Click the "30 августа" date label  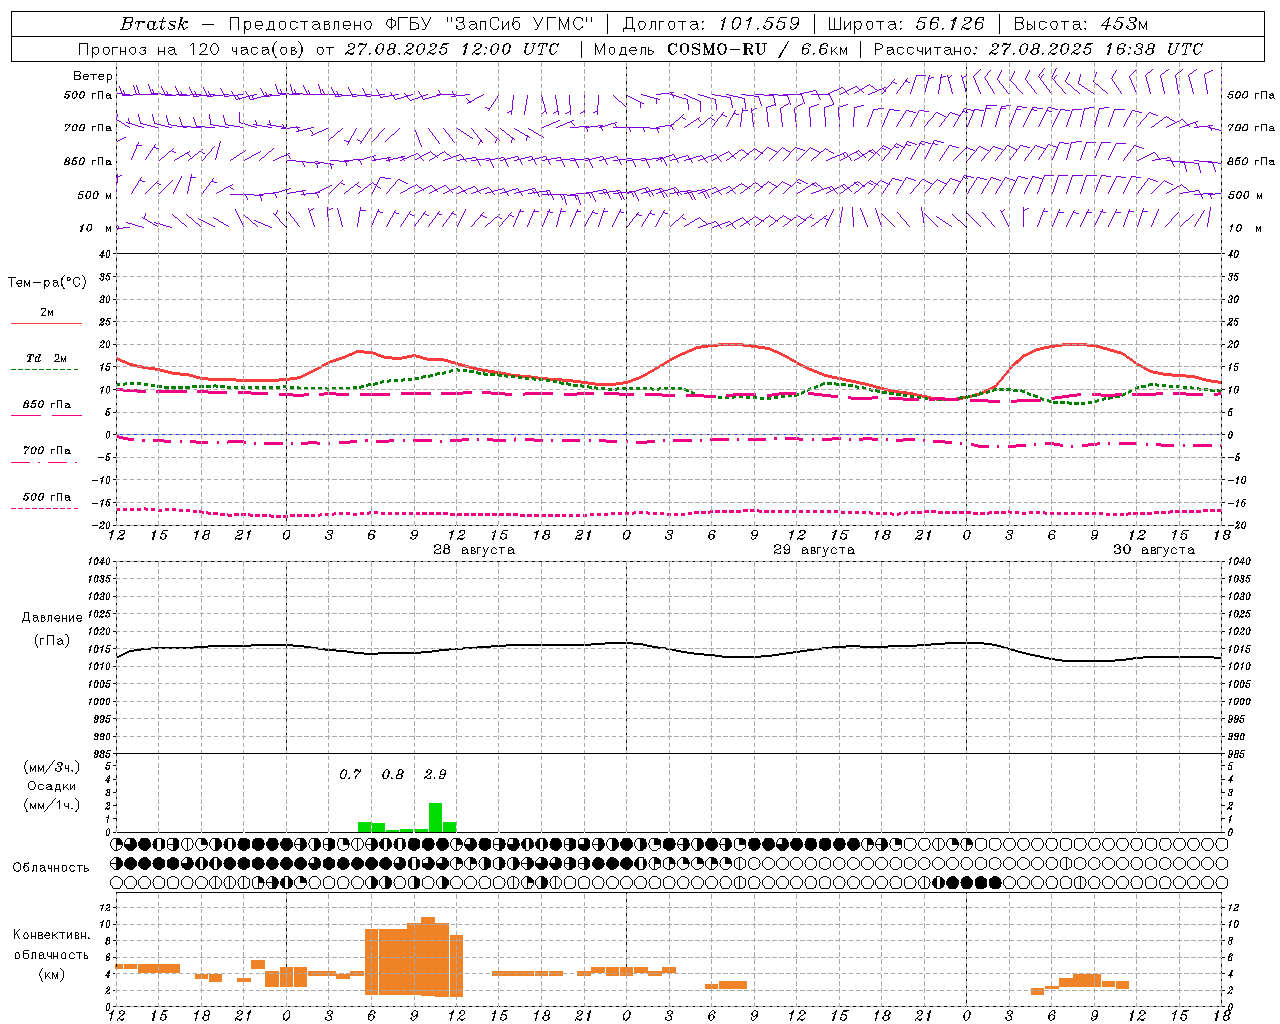[1154, 550]
